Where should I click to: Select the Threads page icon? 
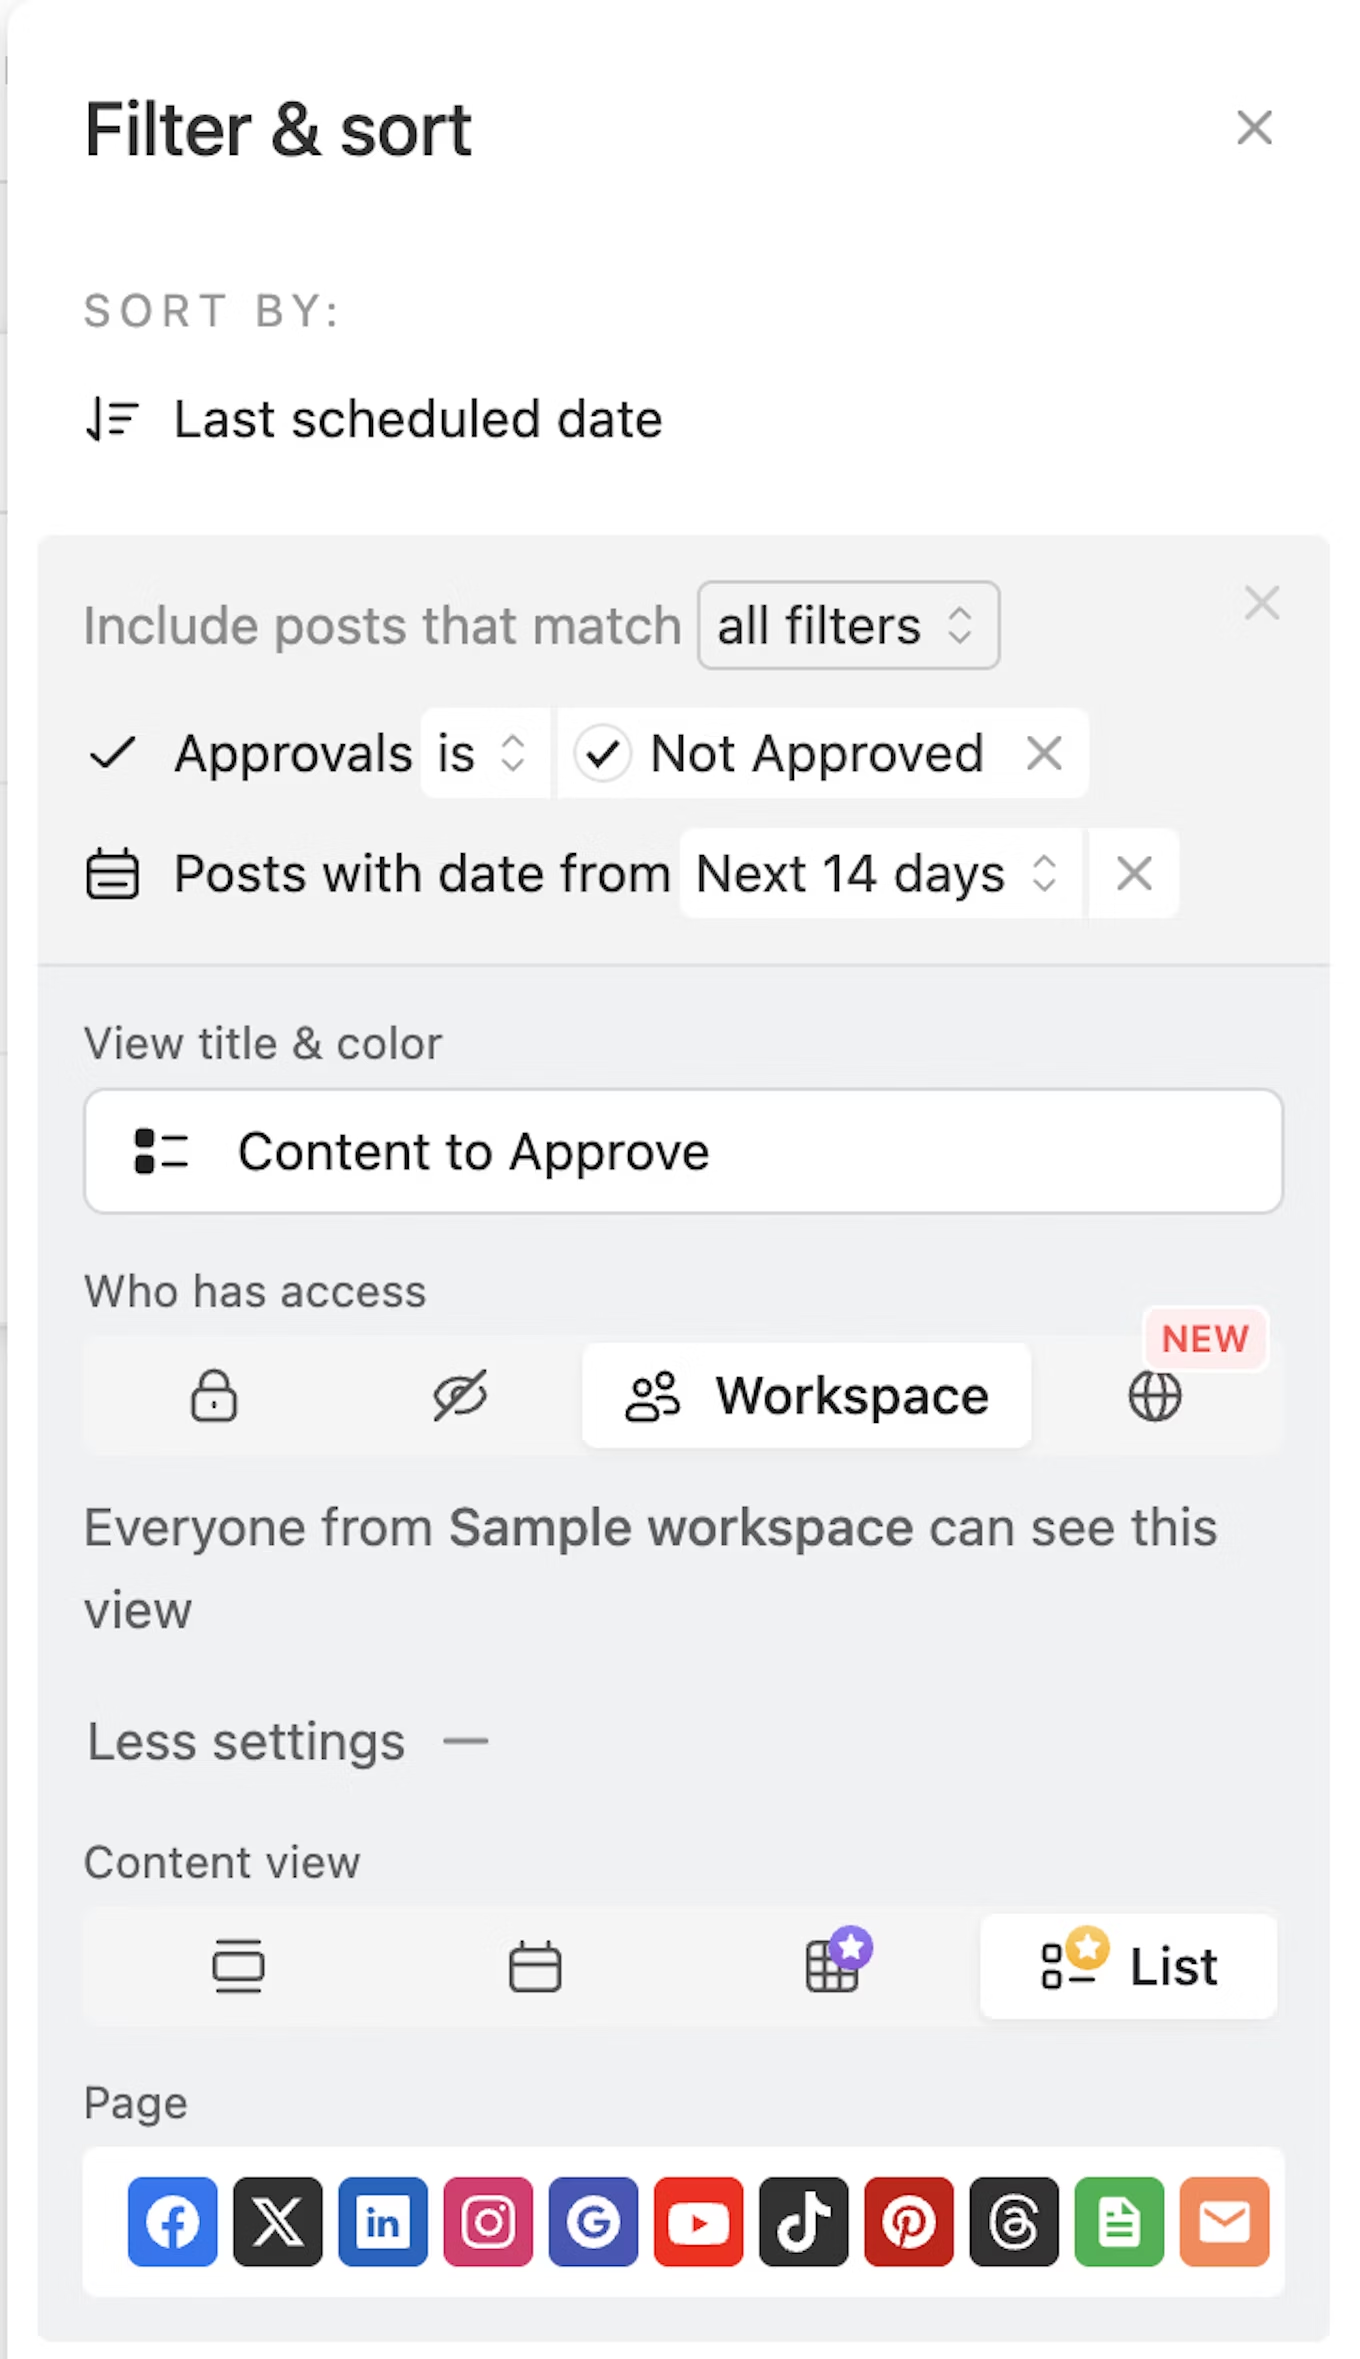(1014, 2221)
